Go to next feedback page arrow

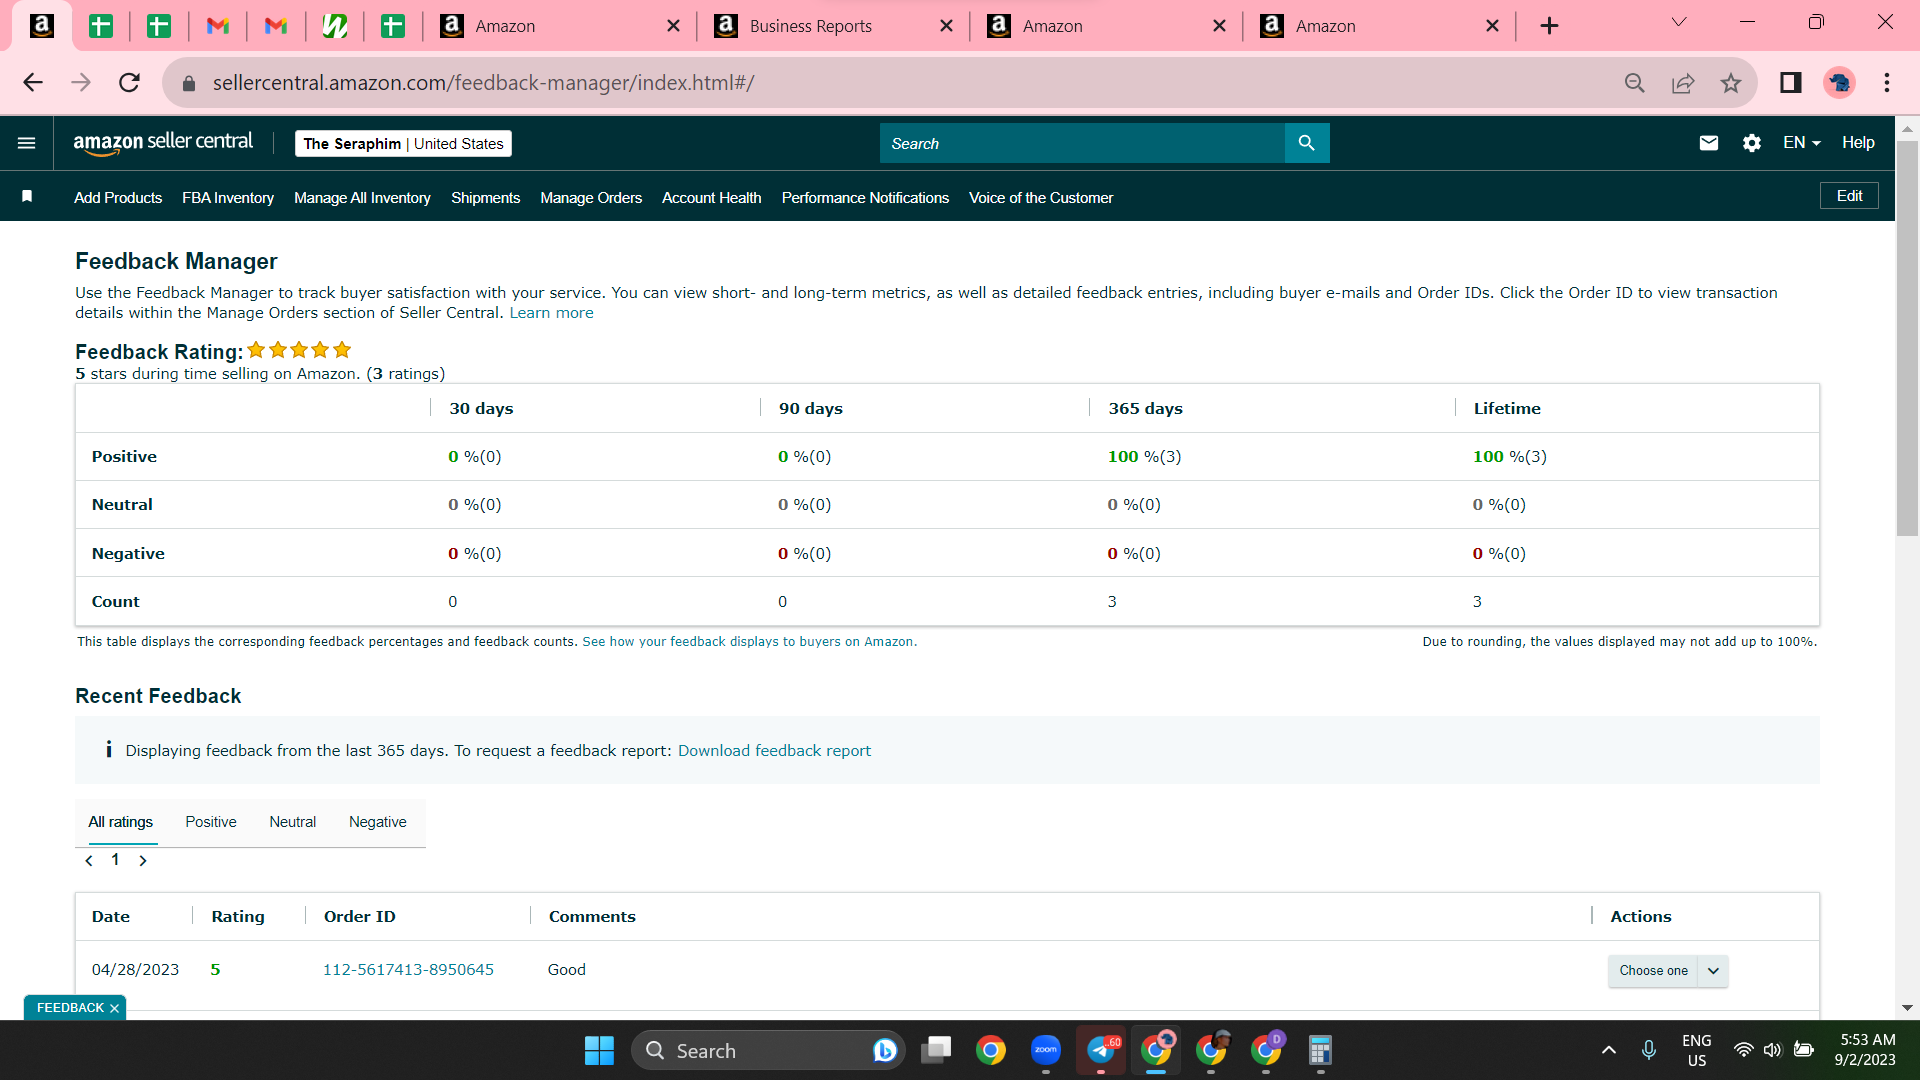pos(143,860)
